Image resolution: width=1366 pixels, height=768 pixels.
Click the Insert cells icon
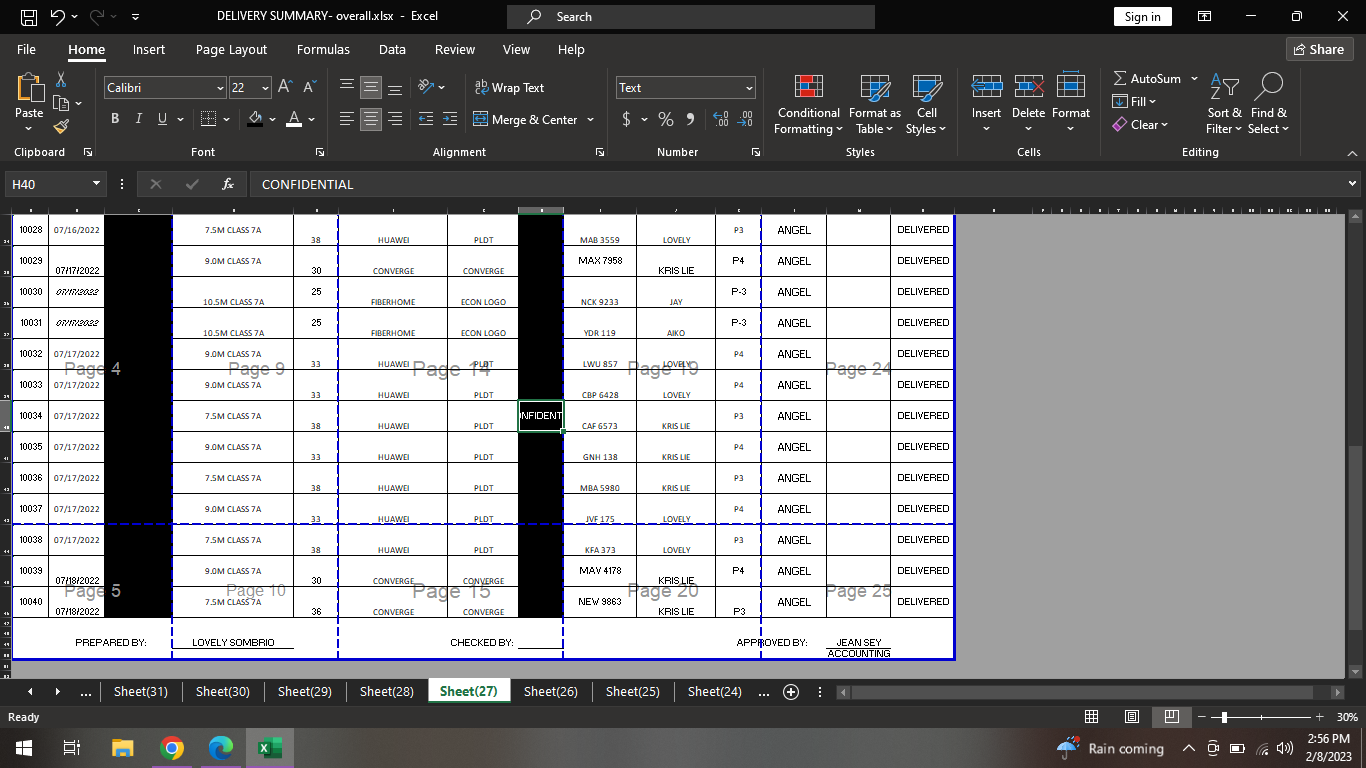[x=986, y=87]
